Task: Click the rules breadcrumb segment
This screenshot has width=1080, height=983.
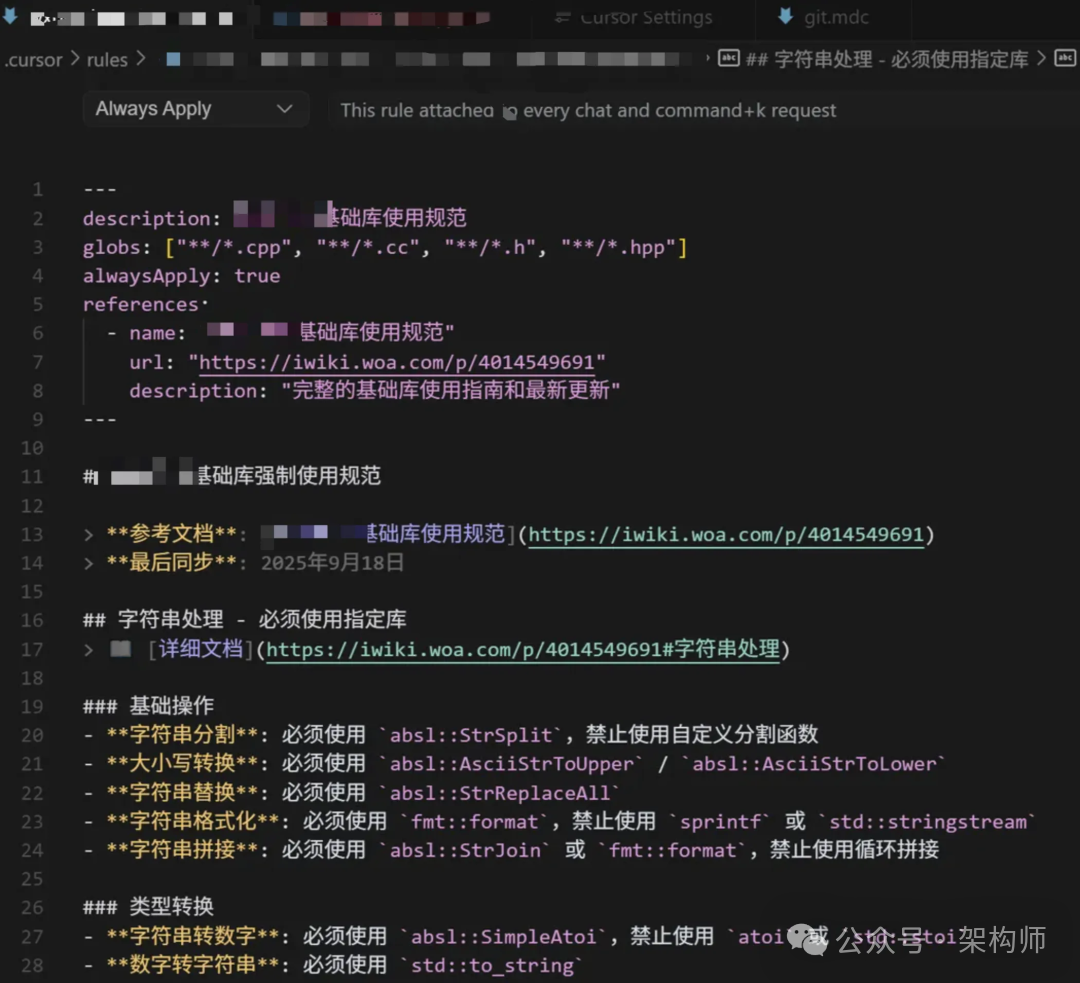Action: pos(107,60)
